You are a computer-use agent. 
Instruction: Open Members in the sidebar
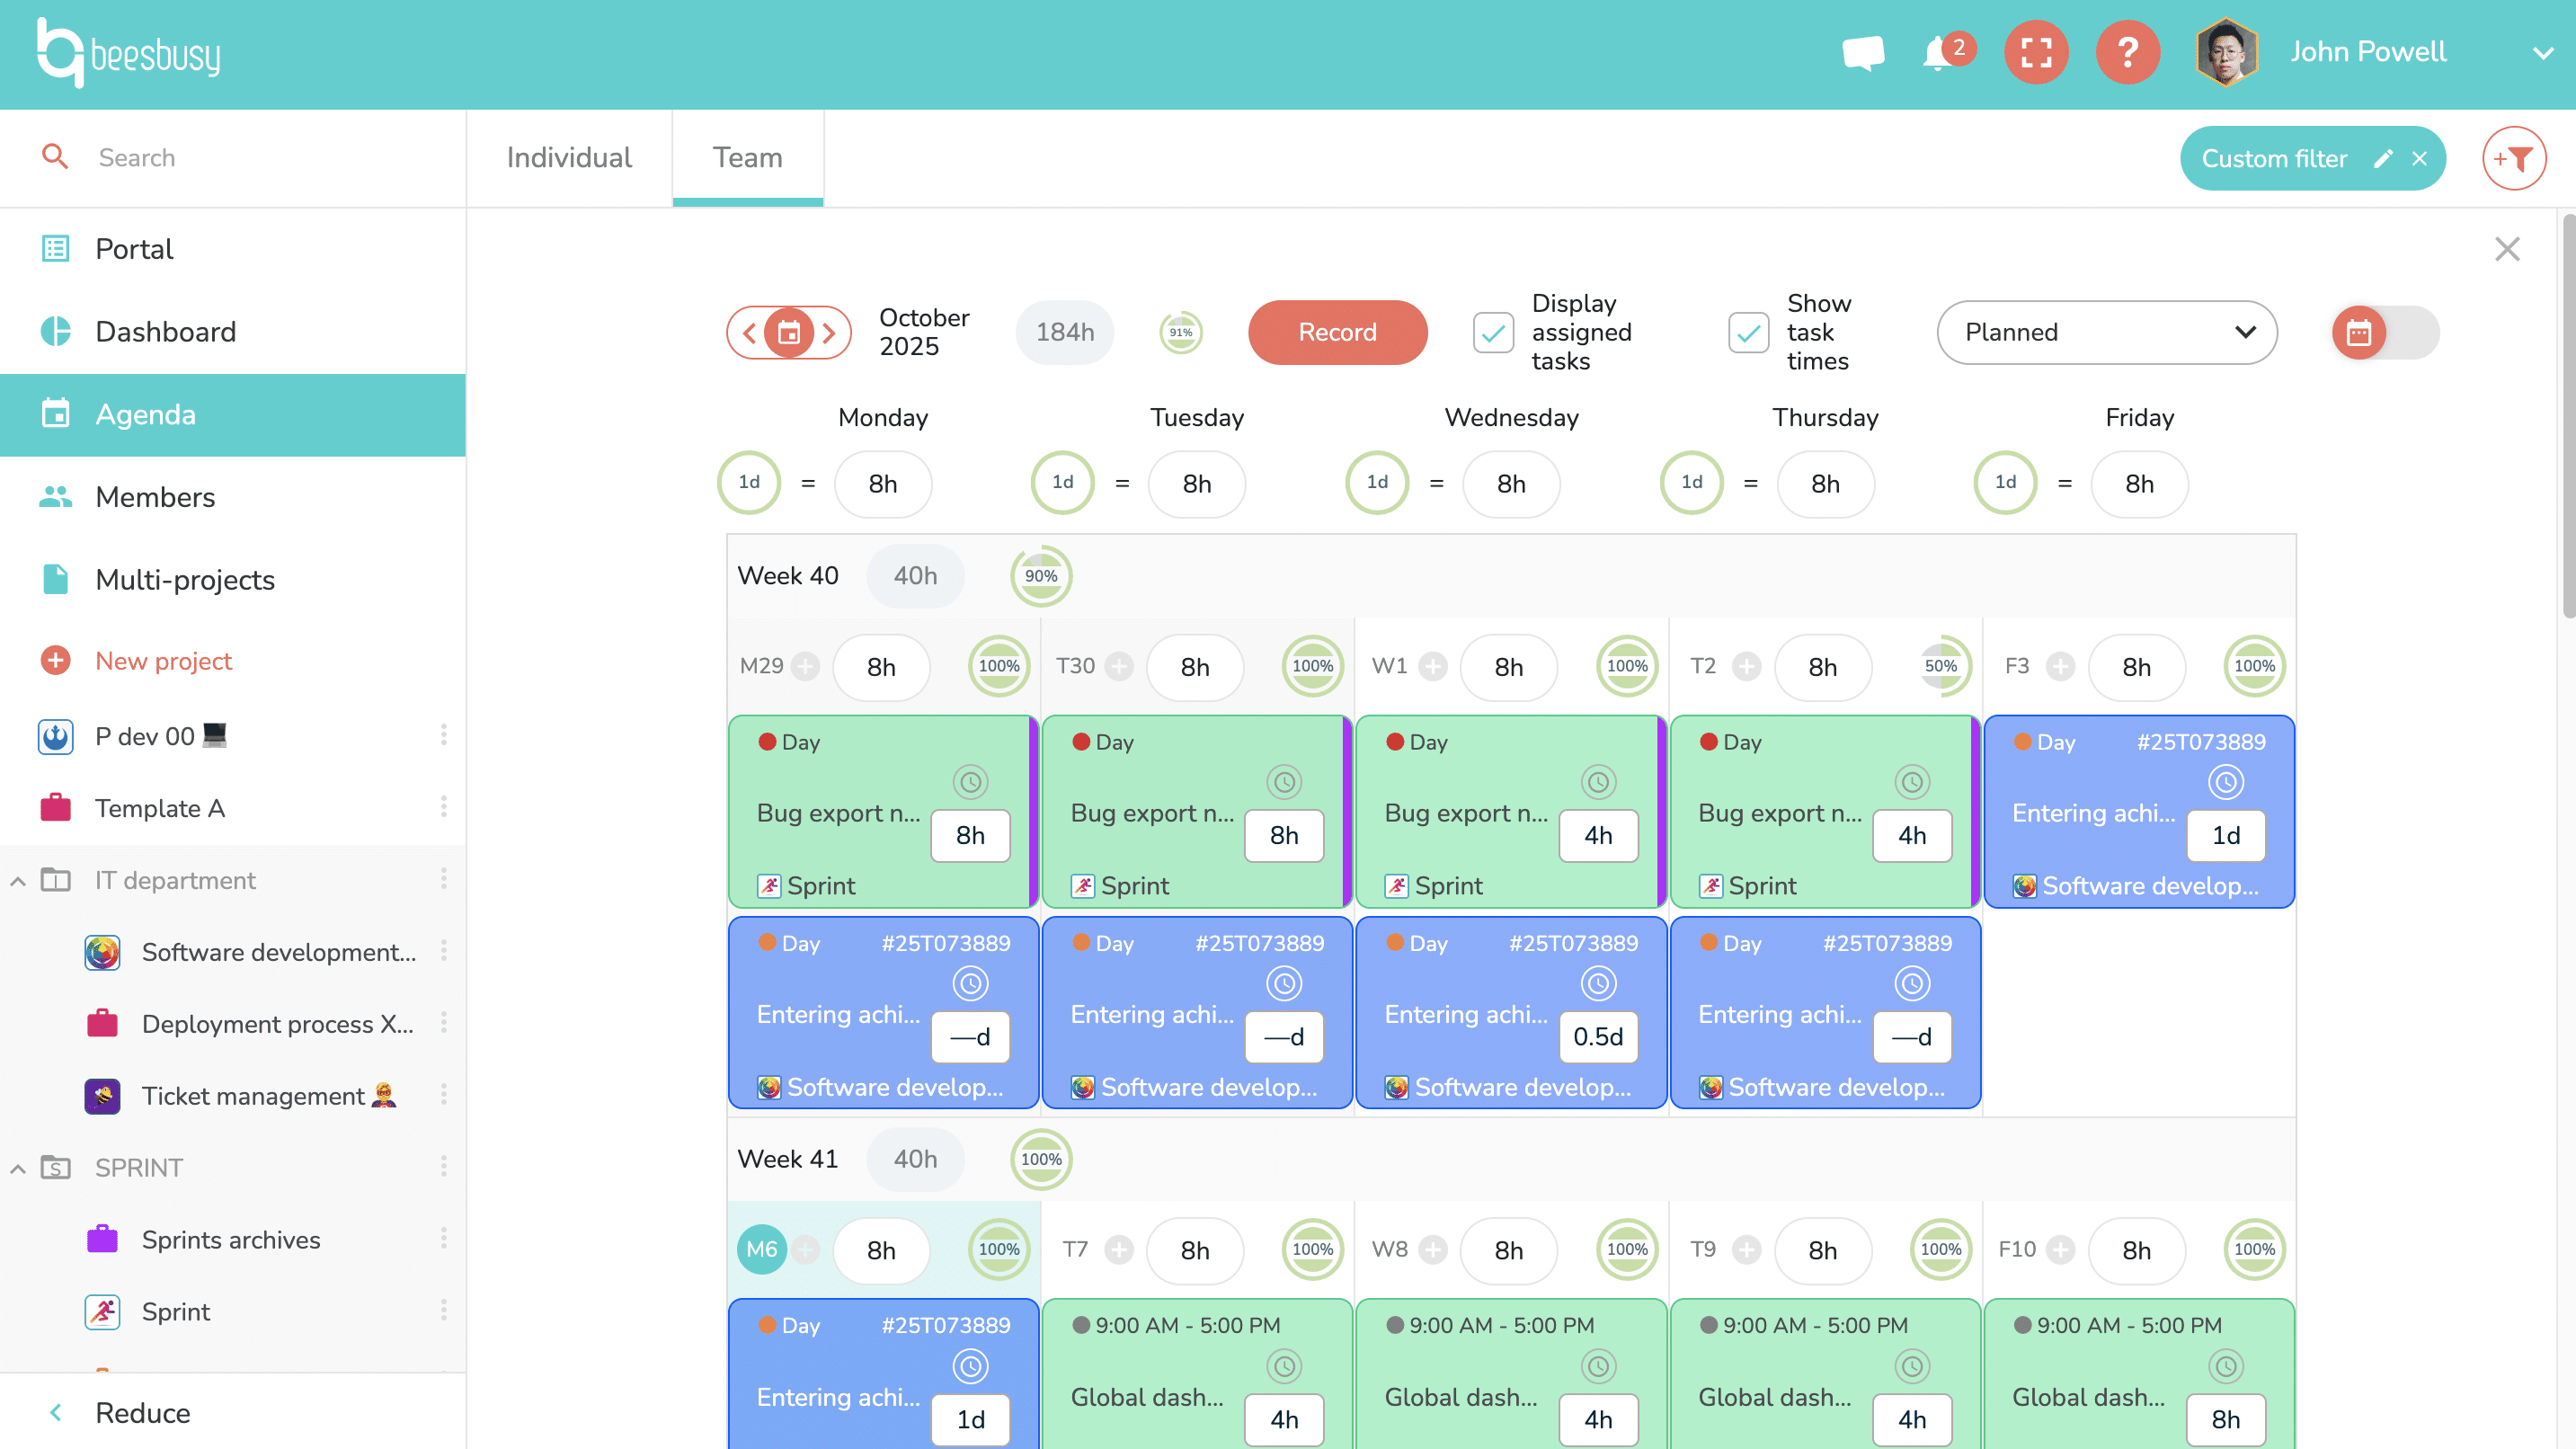click(x=155, y=497)
